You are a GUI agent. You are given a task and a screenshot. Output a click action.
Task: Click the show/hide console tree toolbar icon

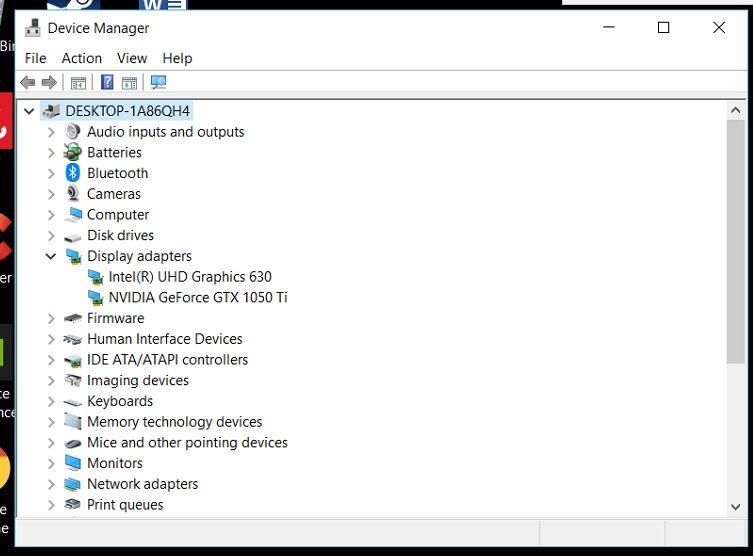click(x=78, y=83)
